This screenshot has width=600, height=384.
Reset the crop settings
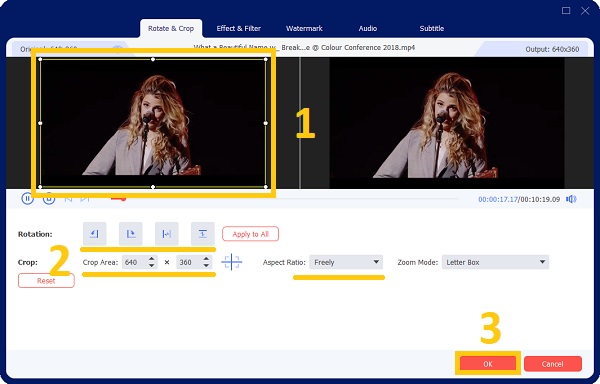[46, 281]
